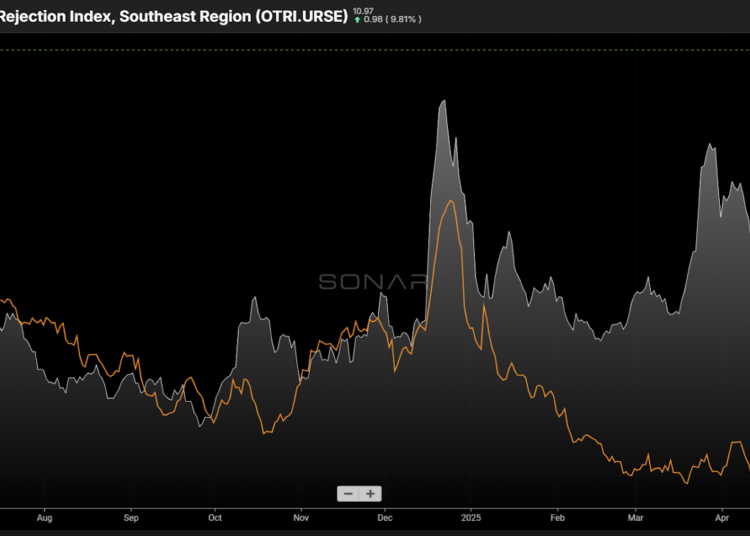The height and width of the screenshot is (536, 750).
Task: Click the white series peak in late December
Action: (441, 101)
